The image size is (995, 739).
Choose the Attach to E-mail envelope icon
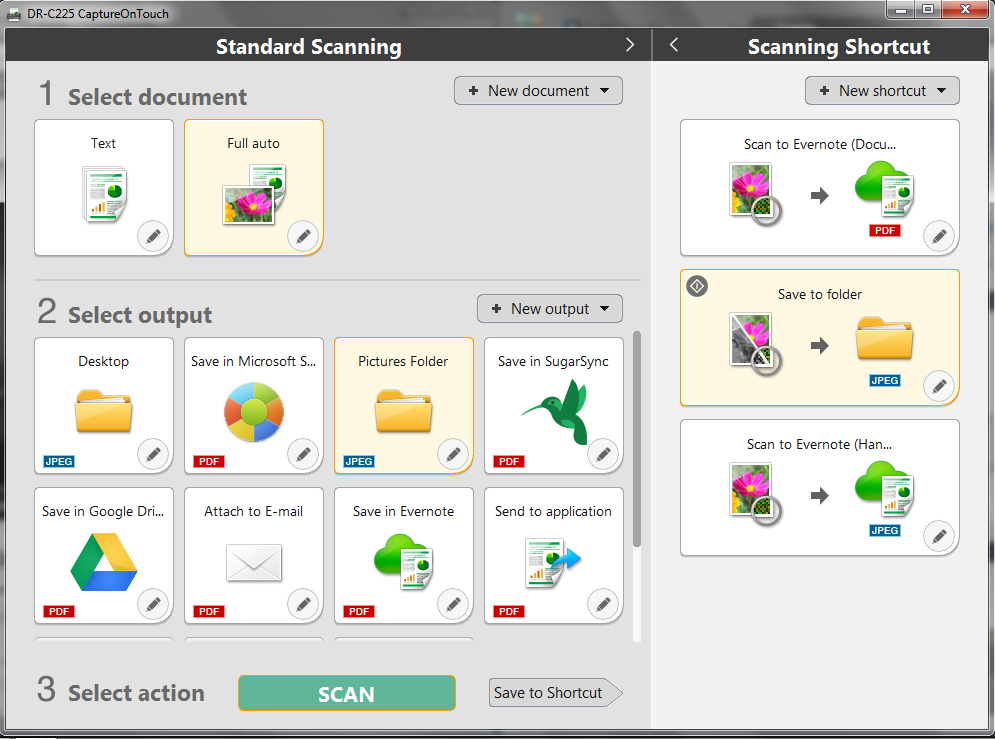[x=254, y=562]
